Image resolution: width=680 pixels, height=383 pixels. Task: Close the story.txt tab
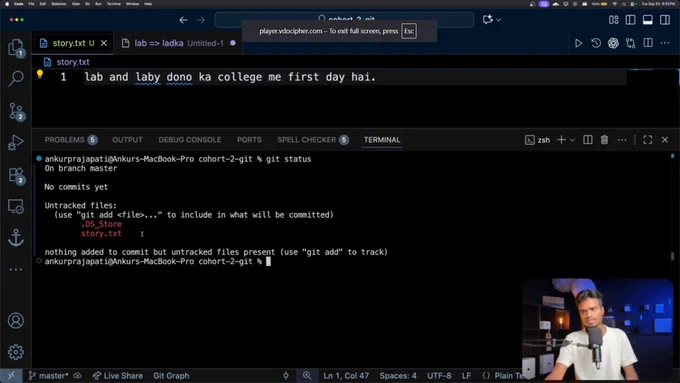pyautogui.click(x=104, y=43)
